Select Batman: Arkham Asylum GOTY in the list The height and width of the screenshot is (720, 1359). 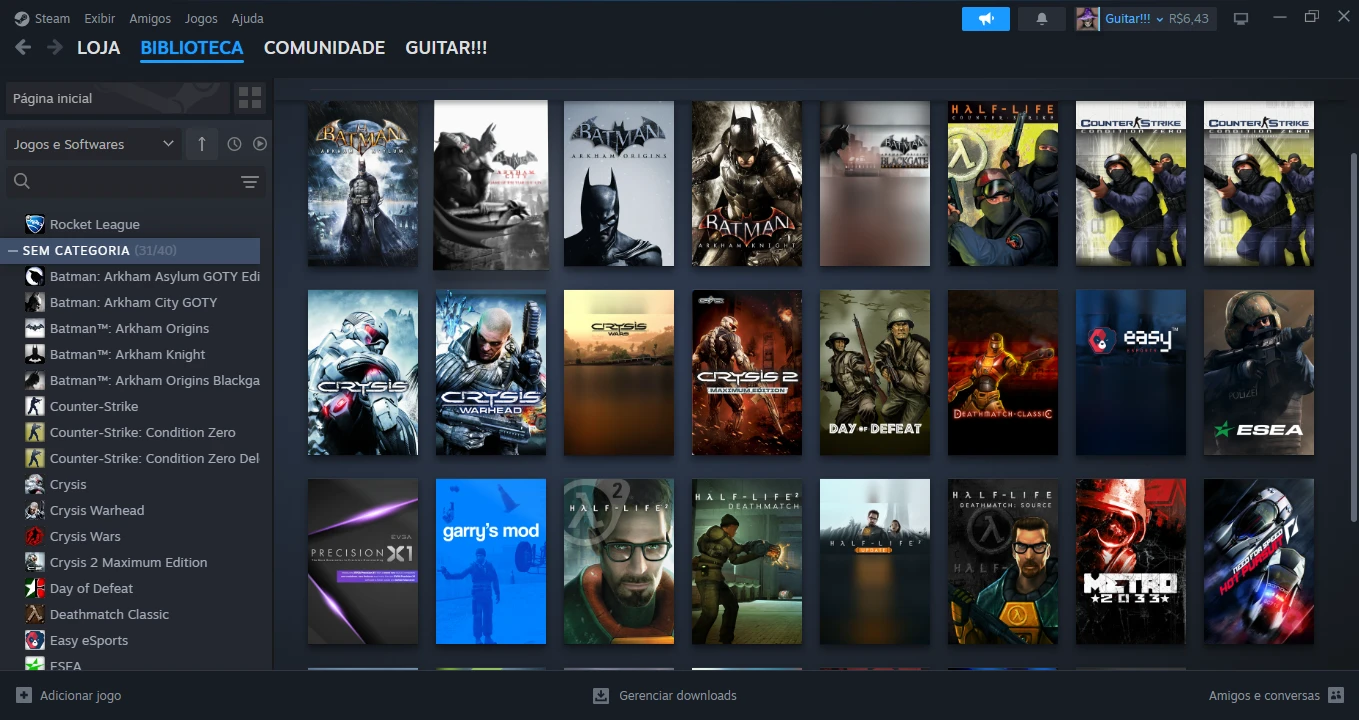pos(141,276)
